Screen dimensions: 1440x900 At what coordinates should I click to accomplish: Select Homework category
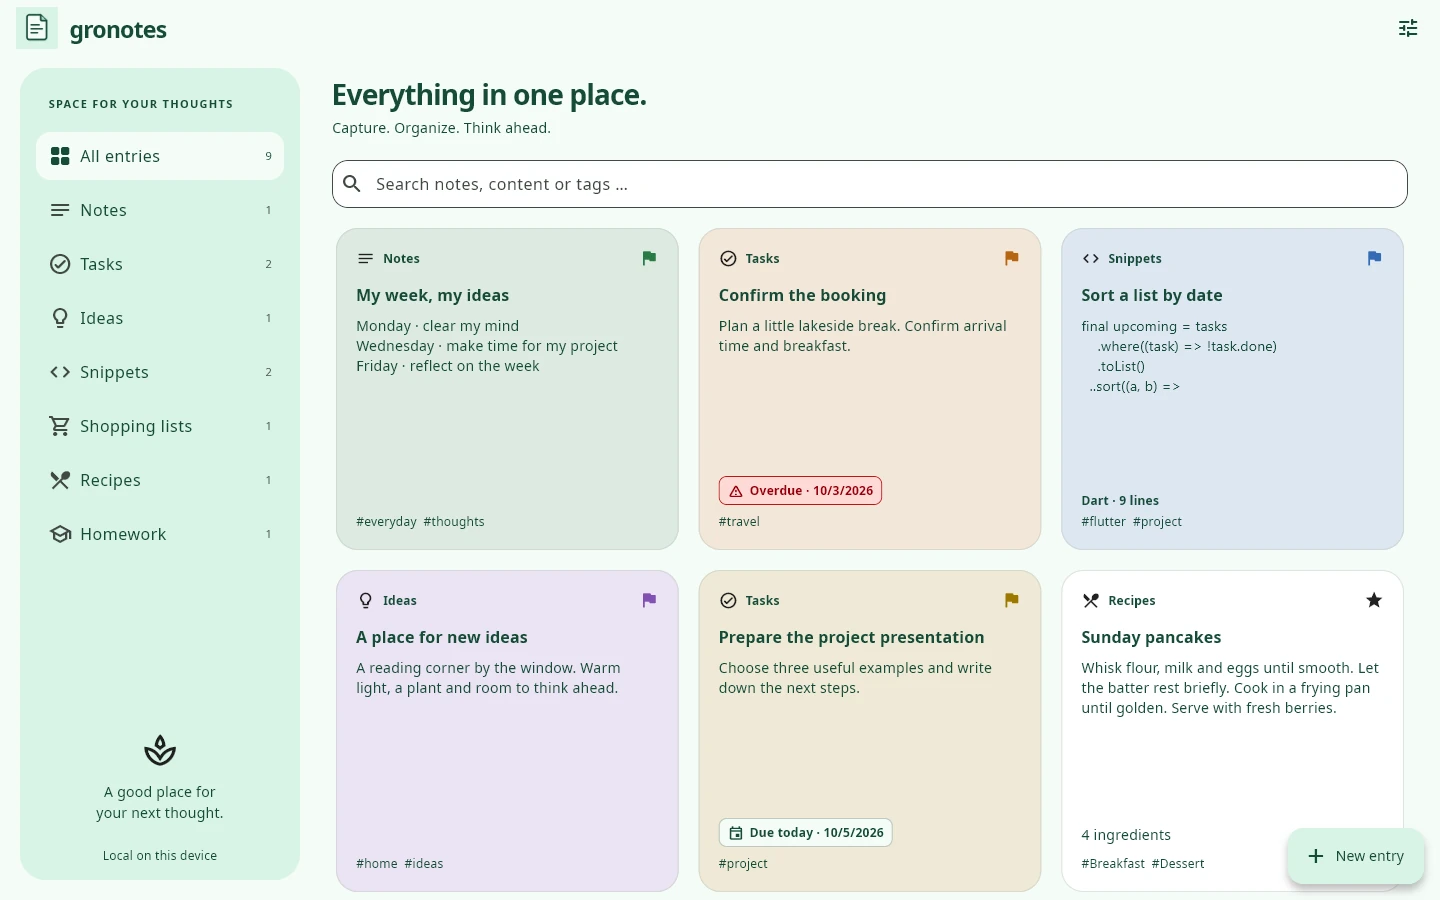click(160, 534)
